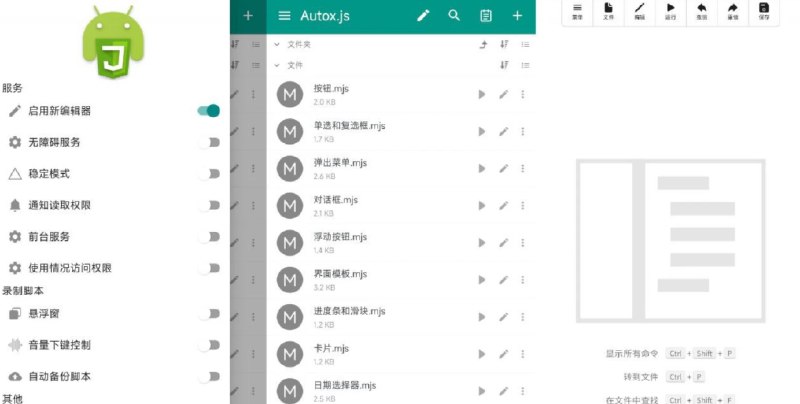Image resolution: width=800 pixels, height=404 pixels.
Task: Enable the 无障碍服务 switch
Action: [x=210, y=142]
